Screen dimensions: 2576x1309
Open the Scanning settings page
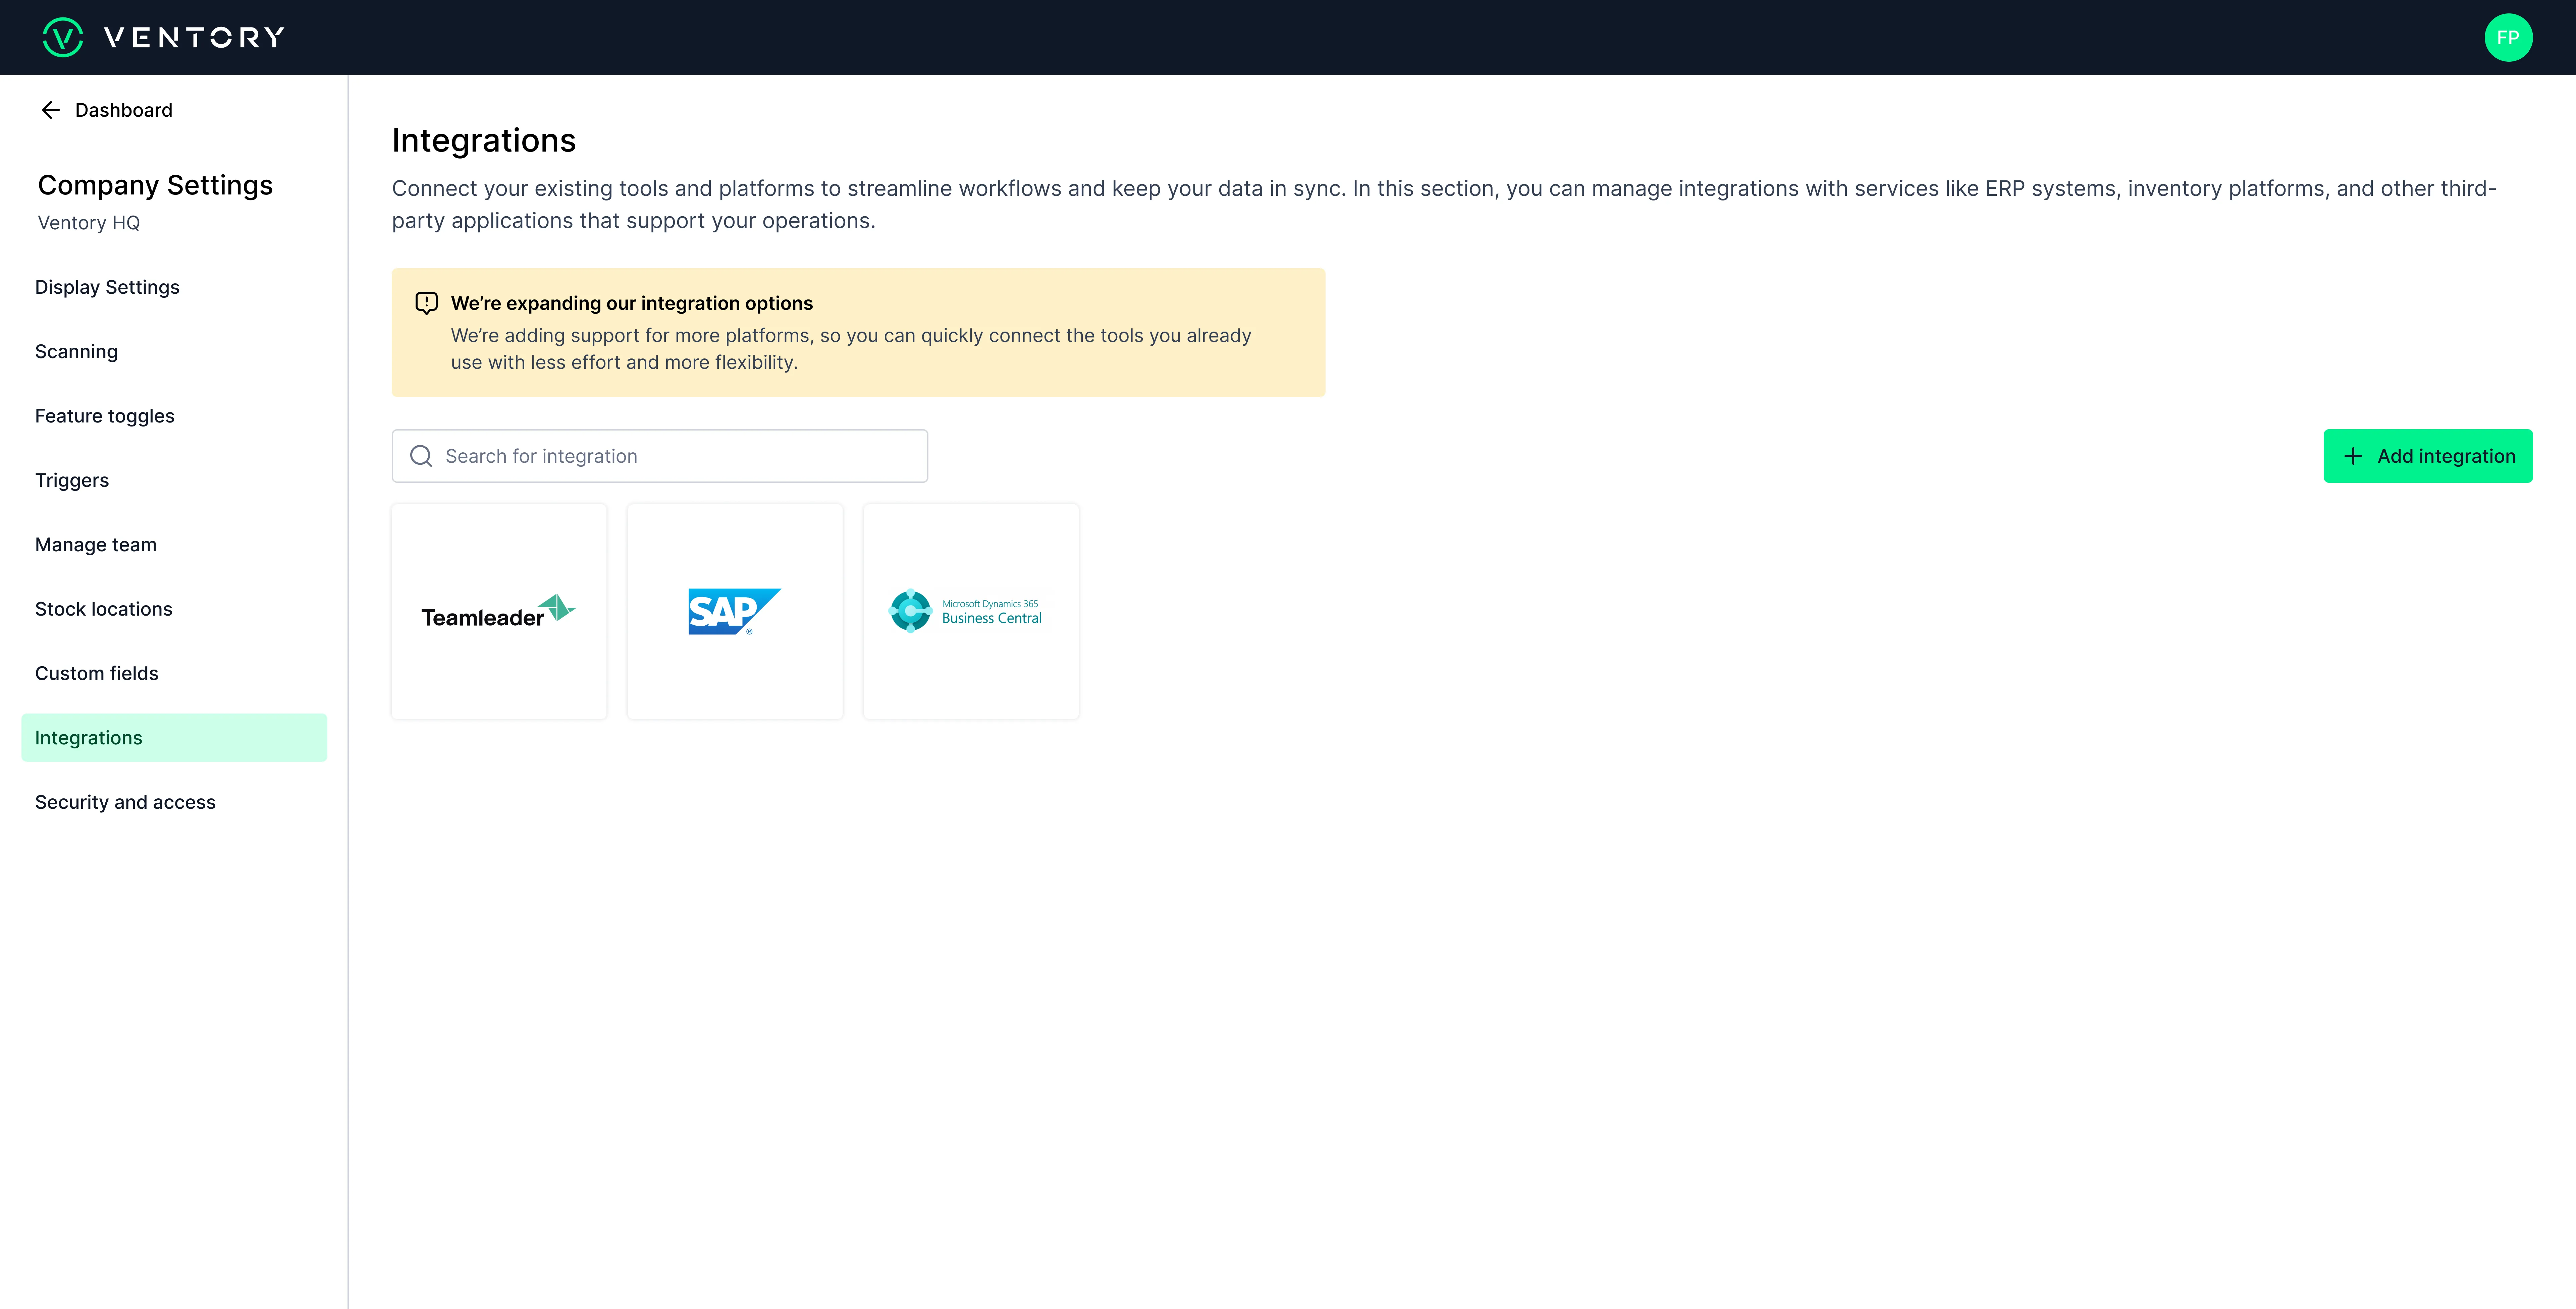[x=76, y=351]
